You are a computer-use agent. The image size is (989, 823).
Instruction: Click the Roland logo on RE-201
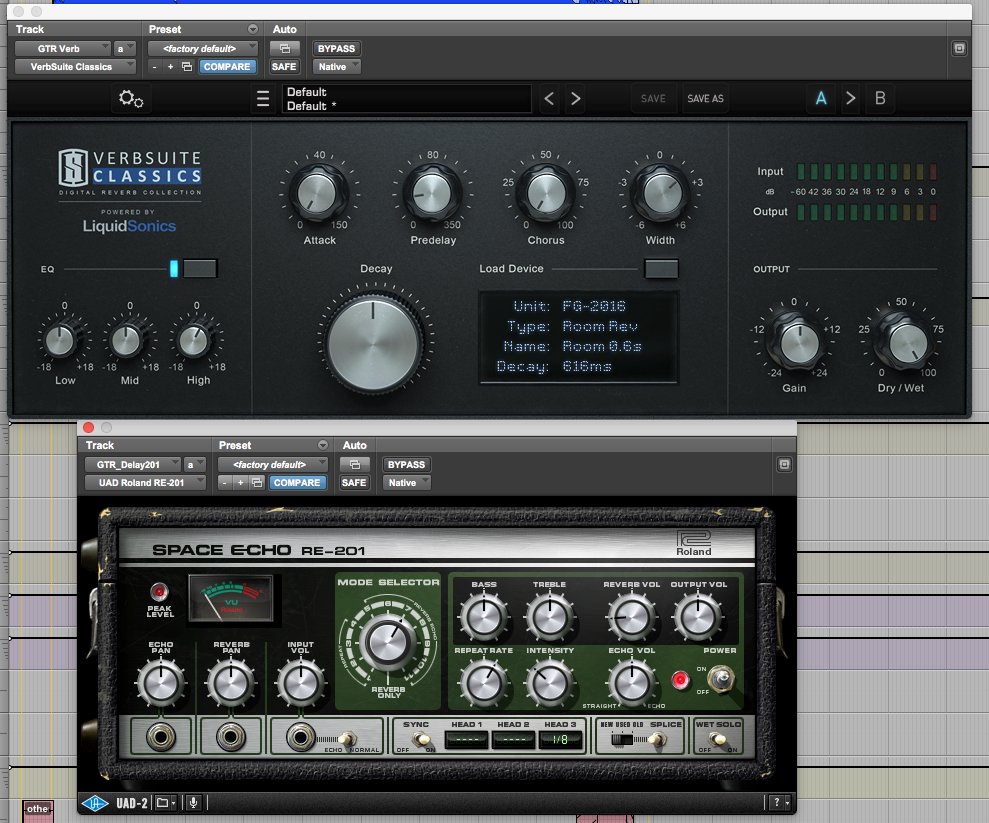point(694,543)
